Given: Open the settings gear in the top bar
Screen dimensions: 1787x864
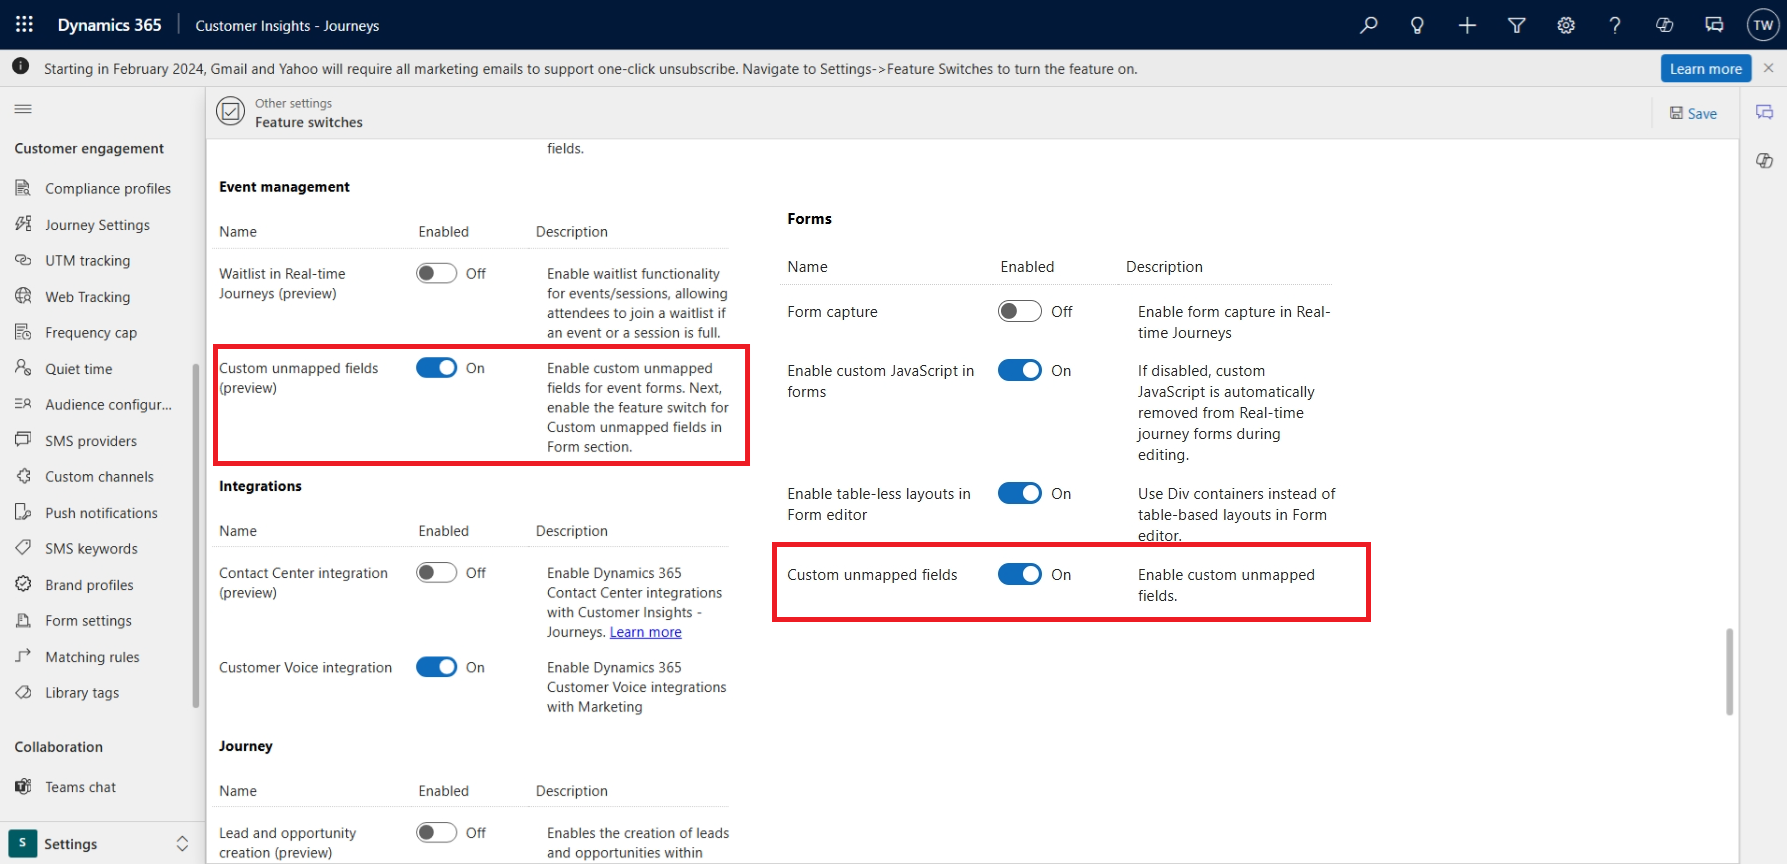Looking at the screenshot, I should click(x=1566, y=25).
